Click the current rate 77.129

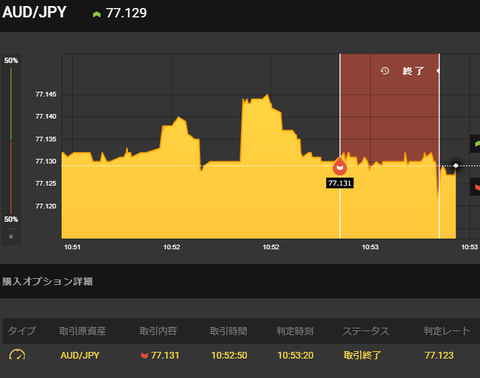coord(126,13)
